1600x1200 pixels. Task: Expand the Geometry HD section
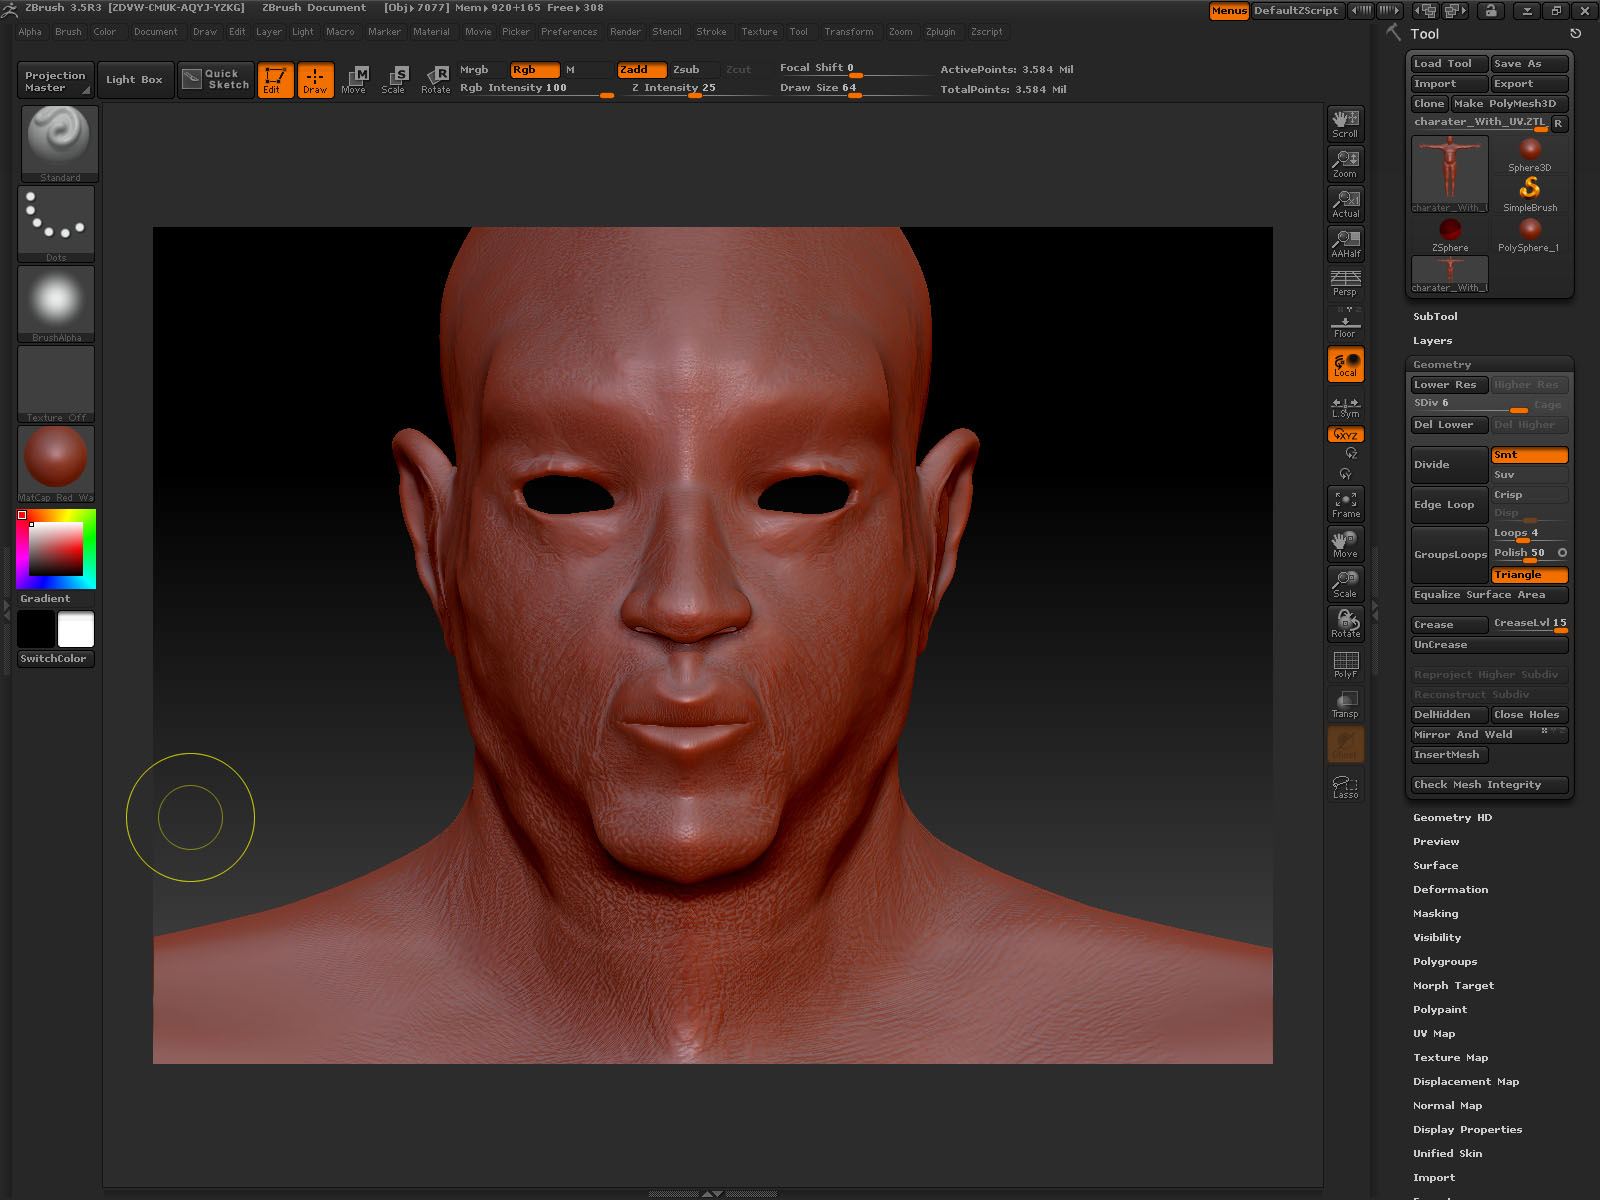tap(1452, 818)
